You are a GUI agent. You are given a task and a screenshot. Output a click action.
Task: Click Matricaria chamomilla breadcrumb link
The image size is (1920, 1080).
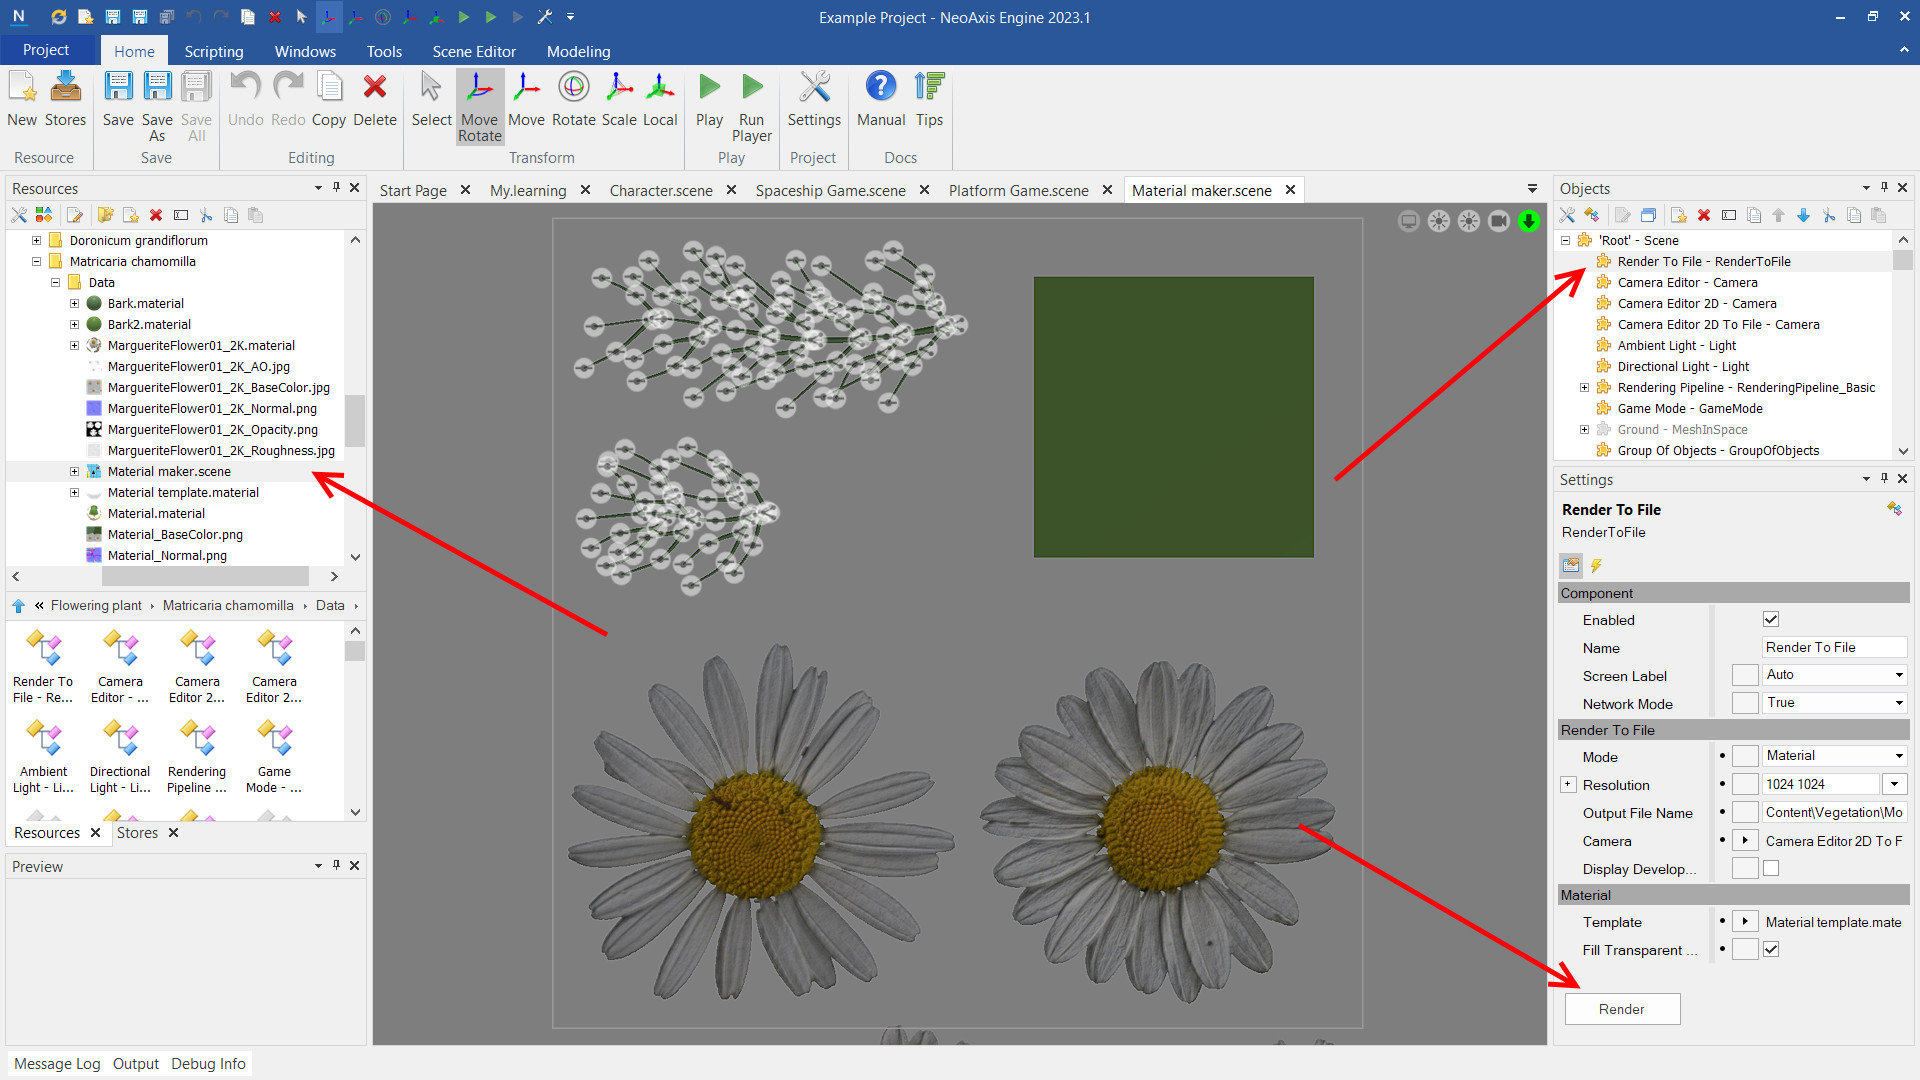[x=228, y=606]
